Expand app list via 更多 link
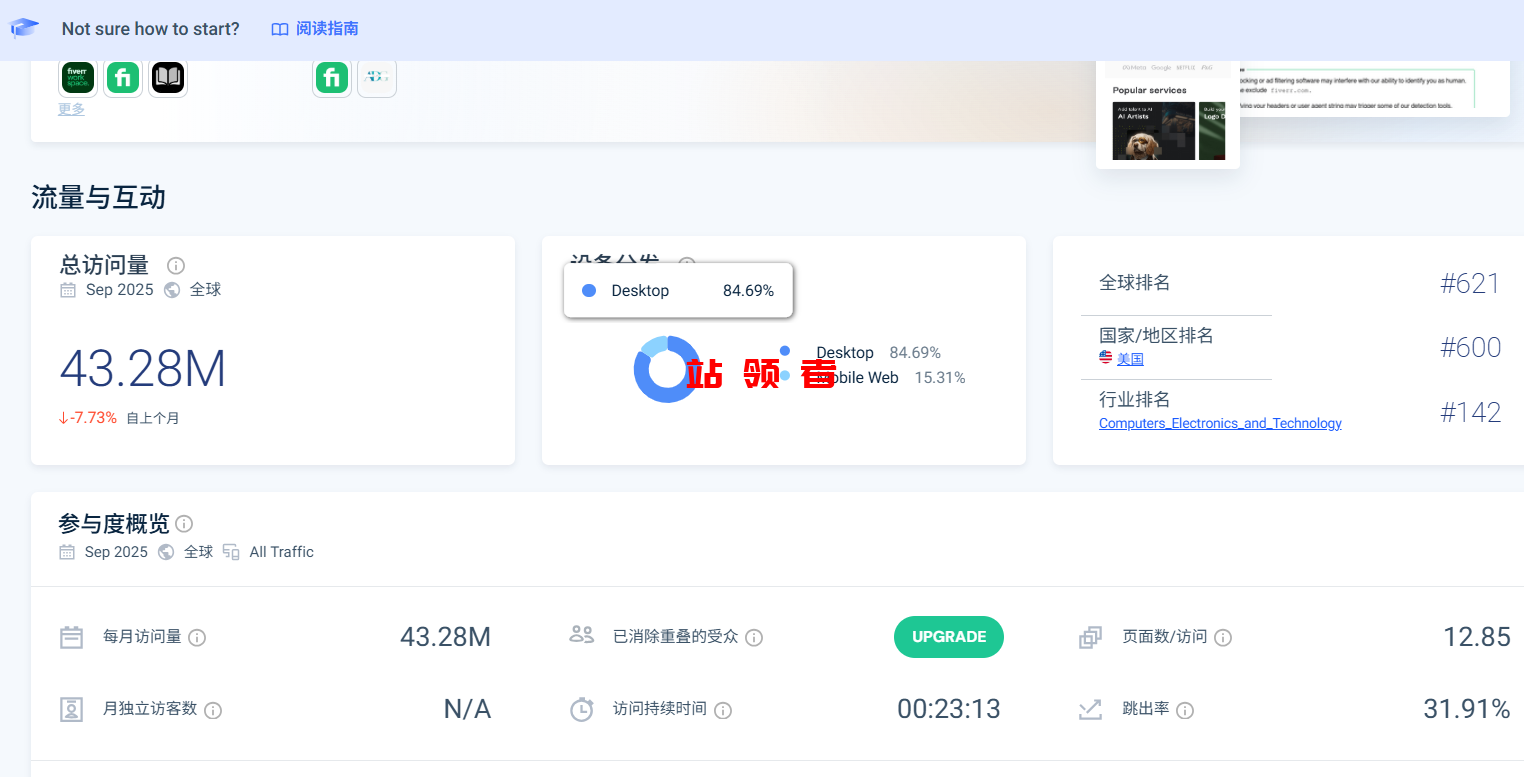The height and width of the screenshot is (777, 1524). (x=71, y=109)
